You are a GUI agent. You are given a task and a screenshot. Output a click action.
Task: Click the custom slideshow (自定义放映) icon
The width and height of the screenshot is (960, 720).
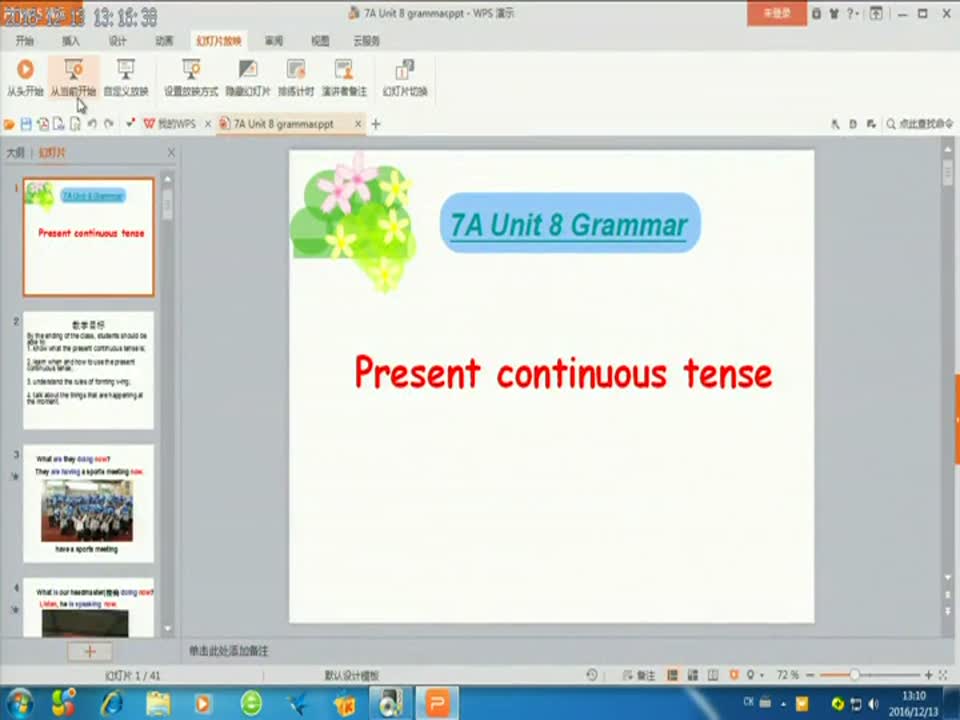click(x=126, y=77)
